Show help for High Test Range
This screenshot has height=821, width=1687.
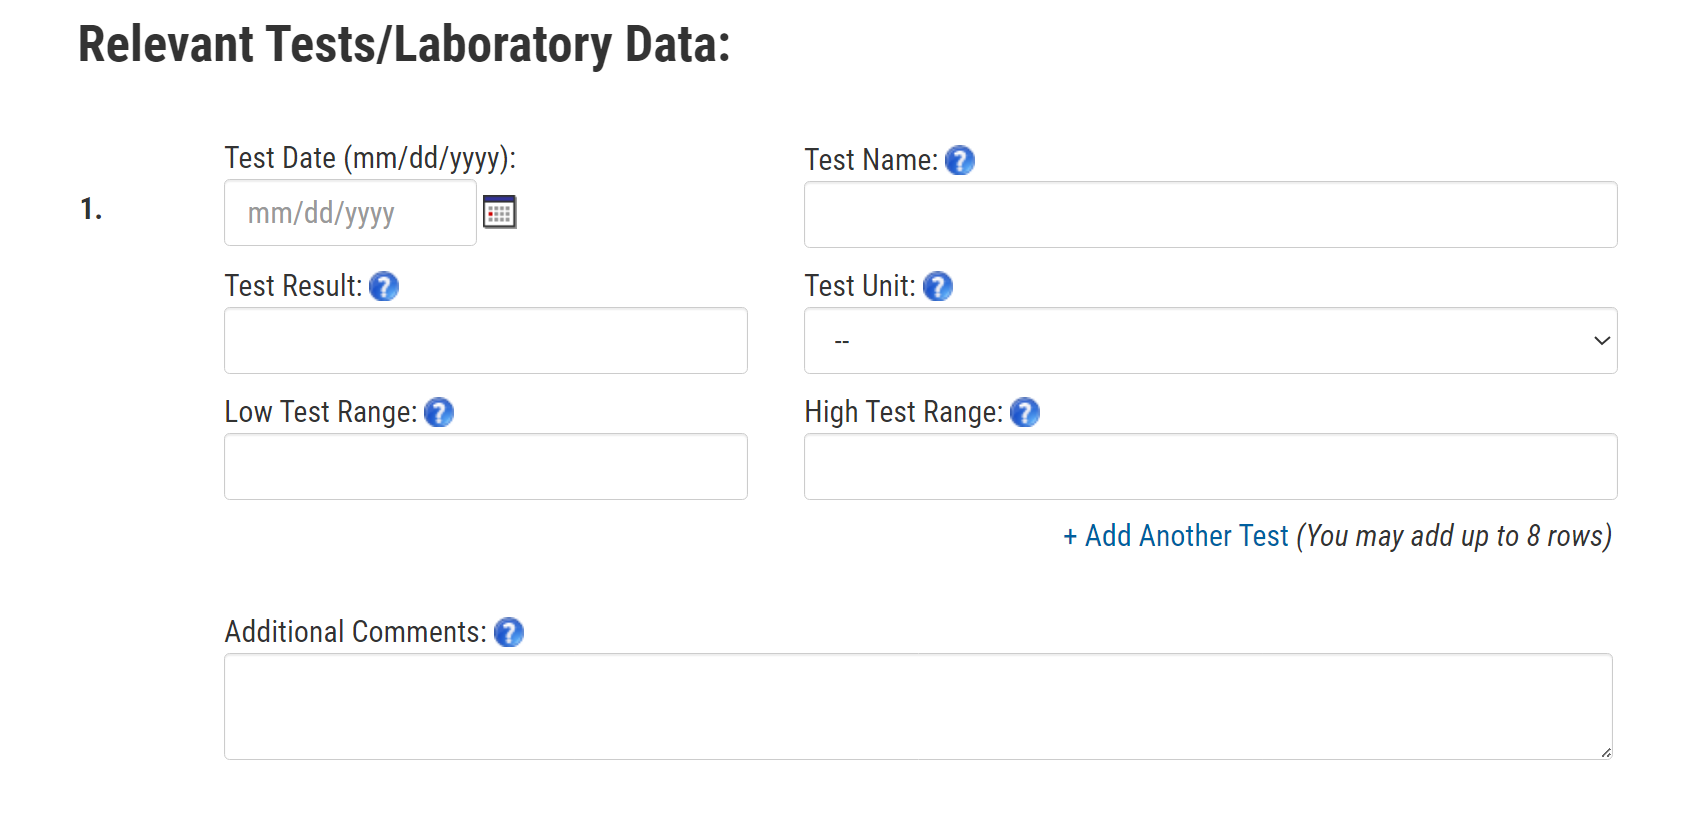[1025, 412]
